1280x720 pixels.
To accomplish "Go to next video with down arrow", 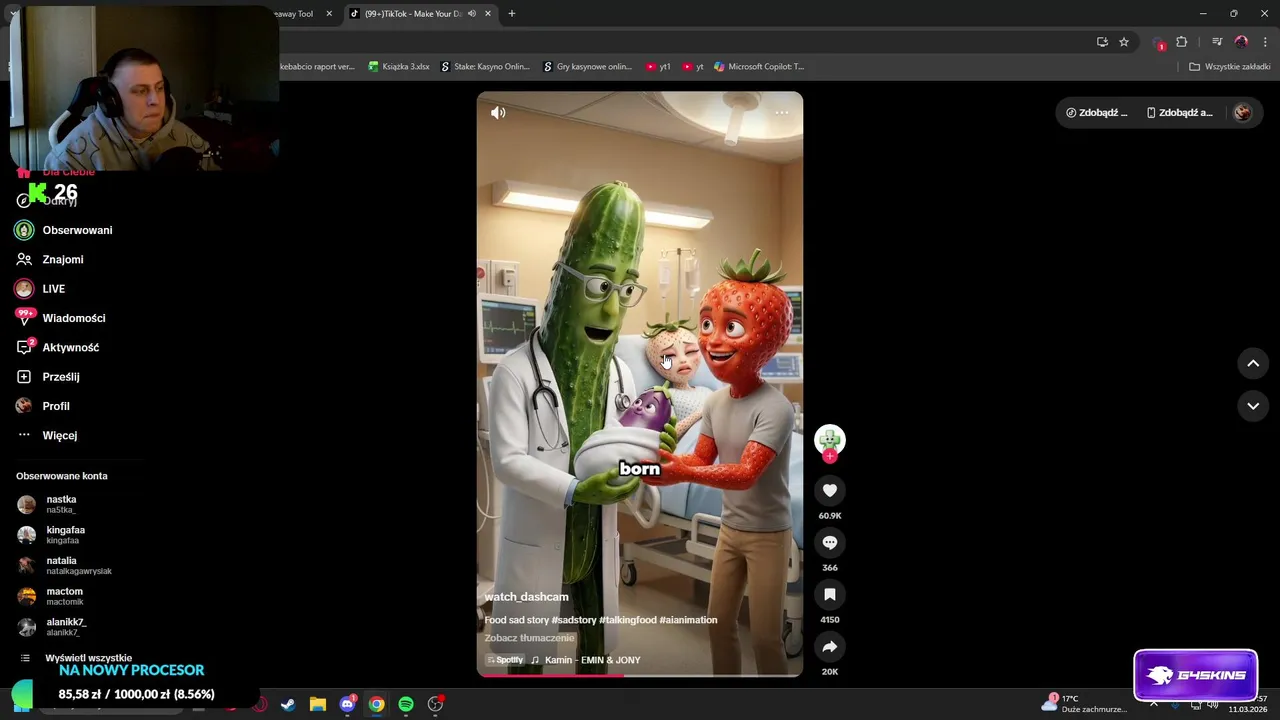I will click(1253, 406).
